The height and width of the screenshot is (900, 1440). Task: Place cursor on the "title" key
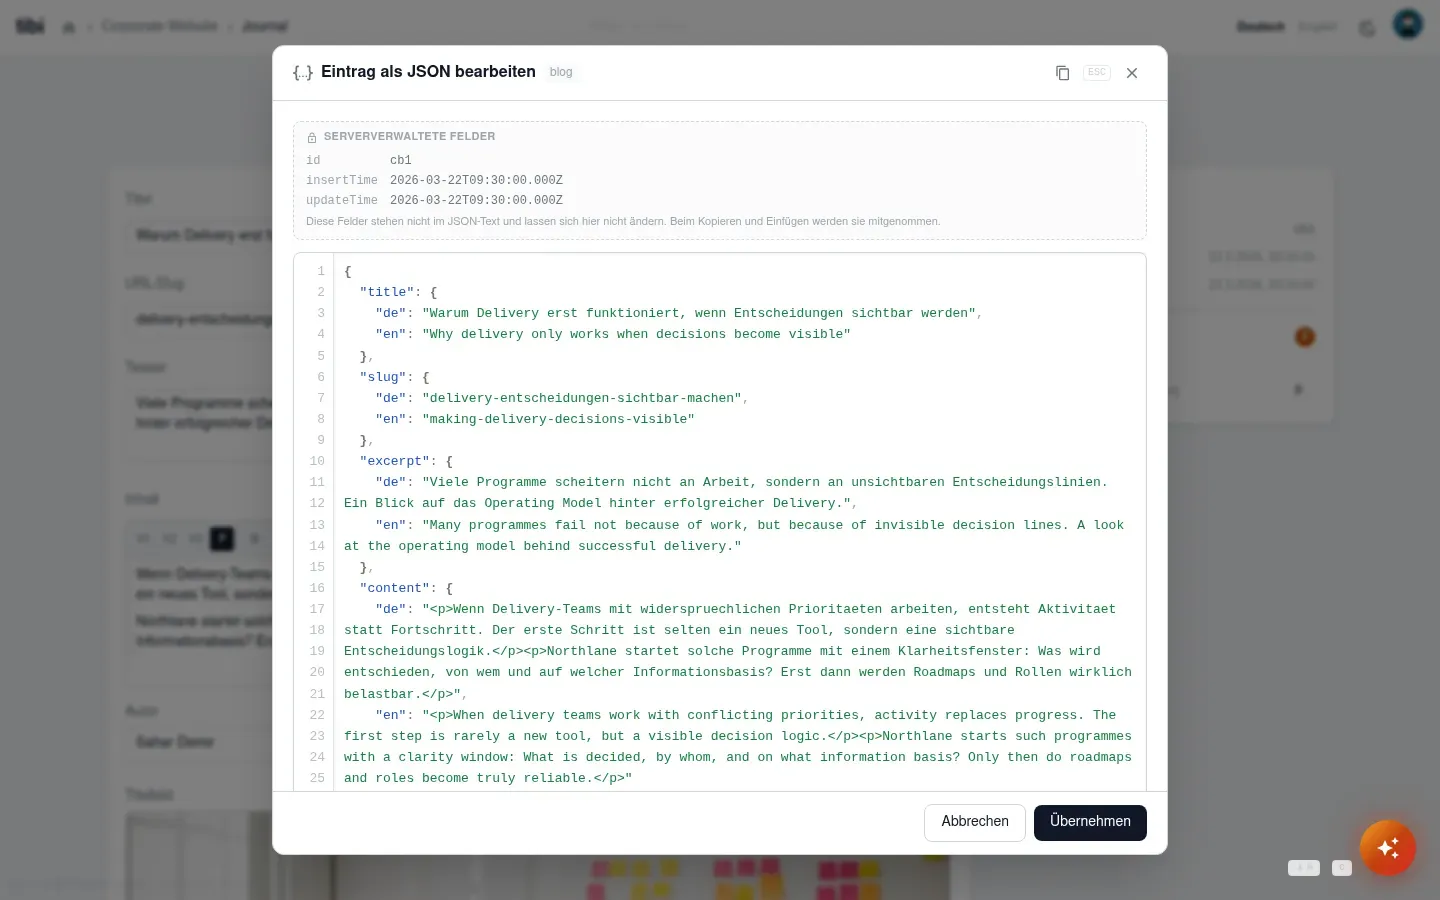pos(387,292)
